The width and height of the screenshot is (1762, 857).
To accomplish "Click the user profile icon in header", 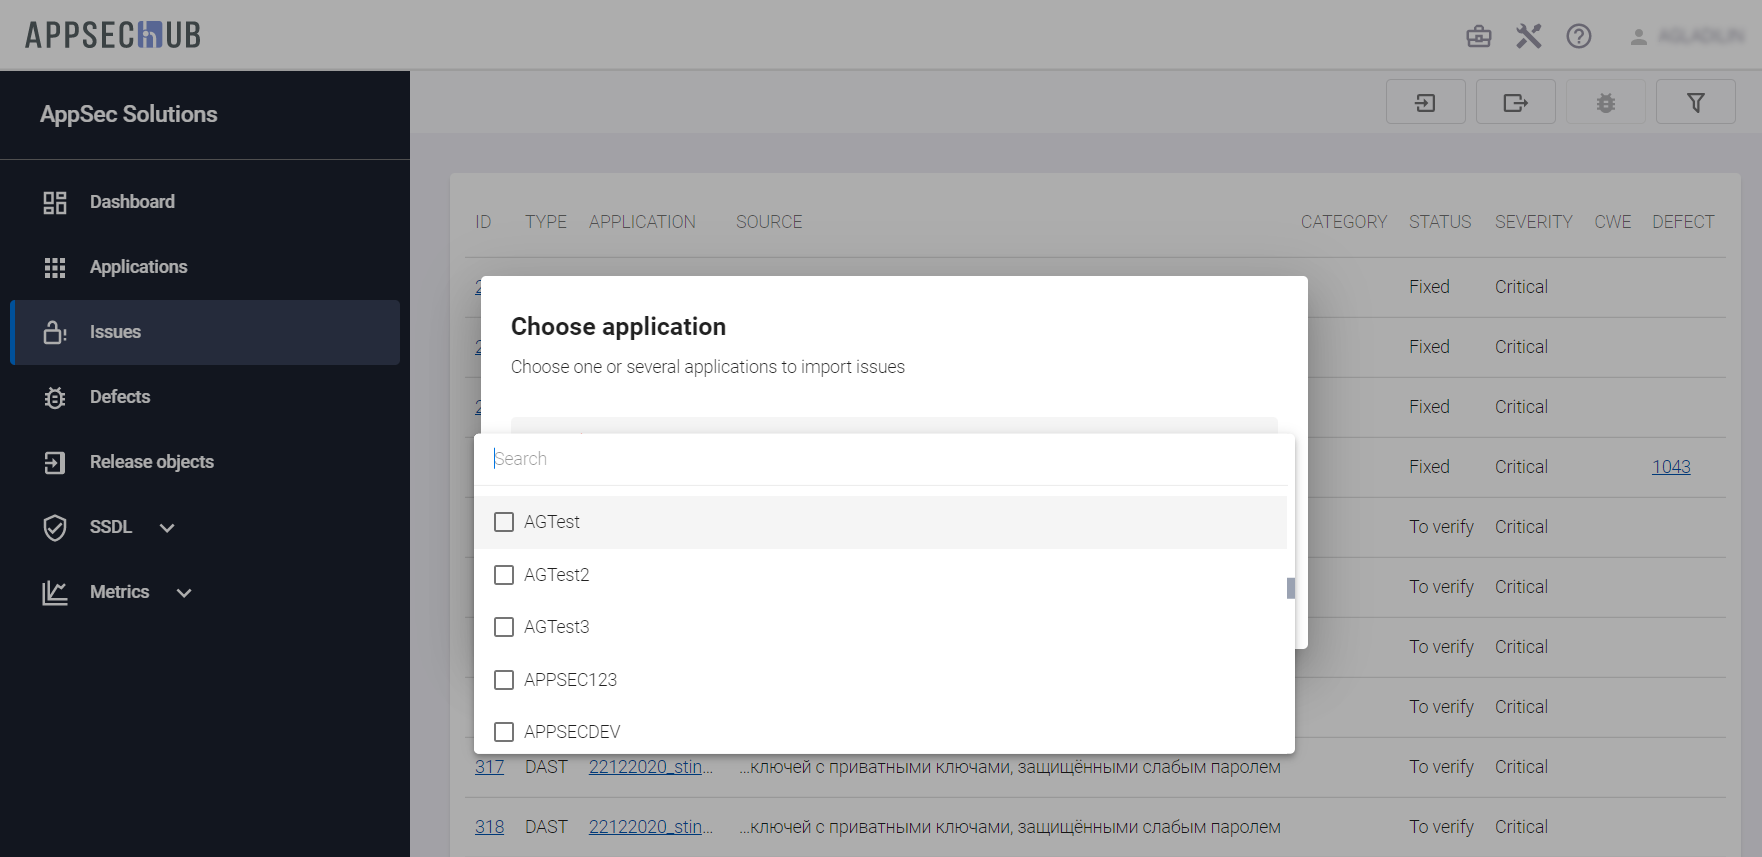I will click(x=1638, y=37).
